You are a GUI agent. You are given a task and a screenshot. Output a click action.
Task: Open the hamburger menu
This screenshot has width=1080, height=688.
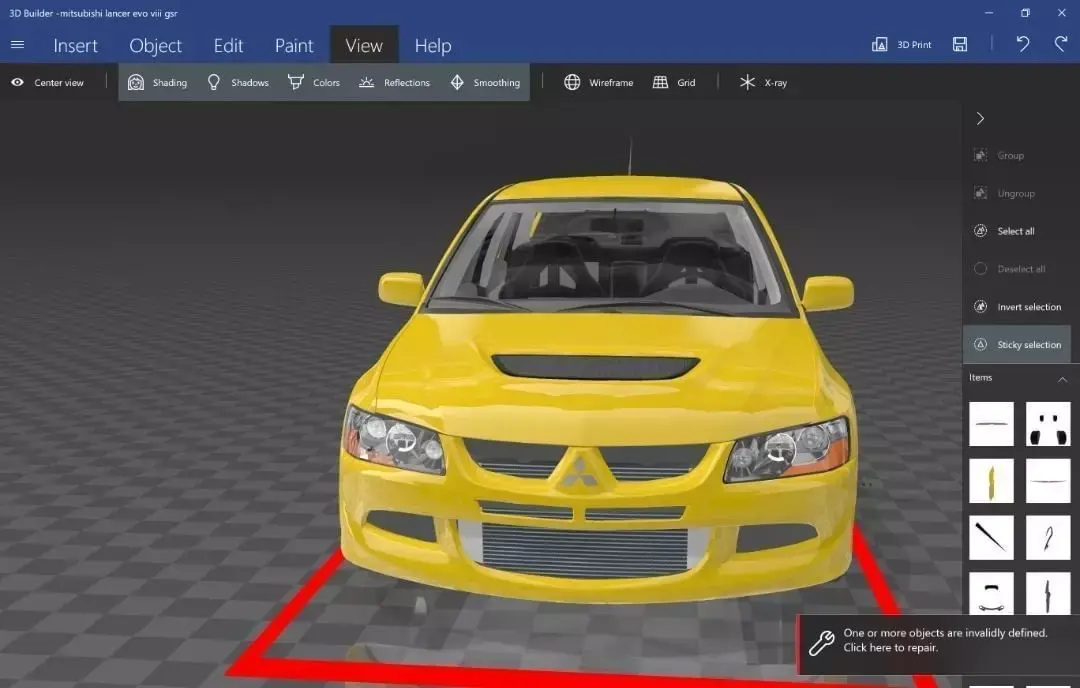17,45
